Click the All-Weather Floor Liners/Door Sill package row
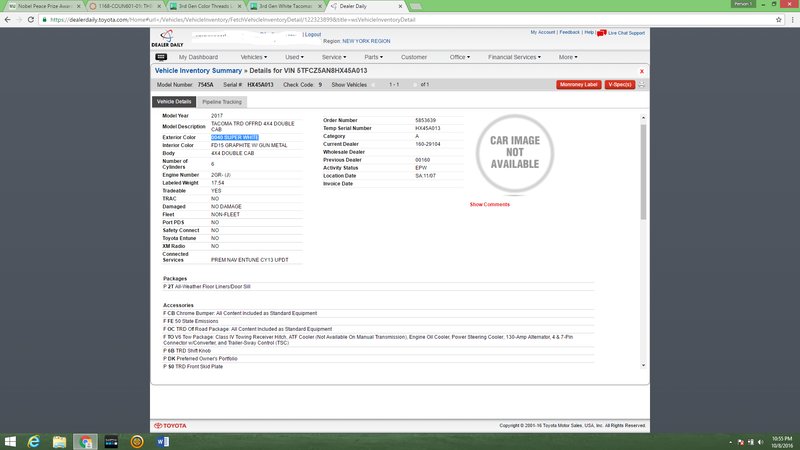 click(x=378, y=287)
